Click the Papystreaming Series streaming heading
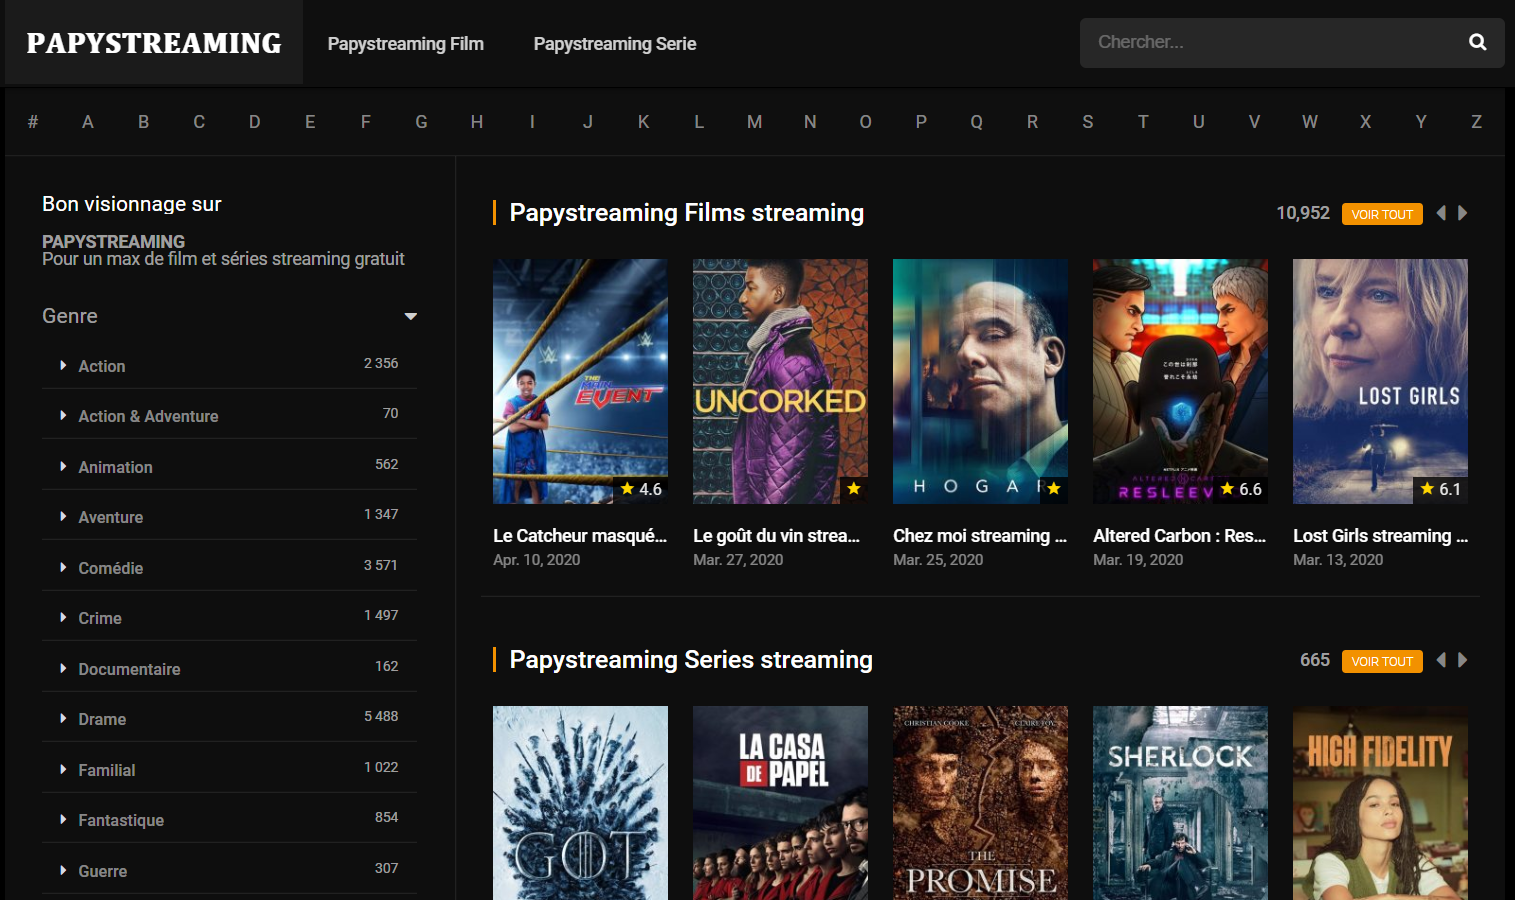Image resolution: width=1515 pixels, height=900 pixels. click(691, 660)
